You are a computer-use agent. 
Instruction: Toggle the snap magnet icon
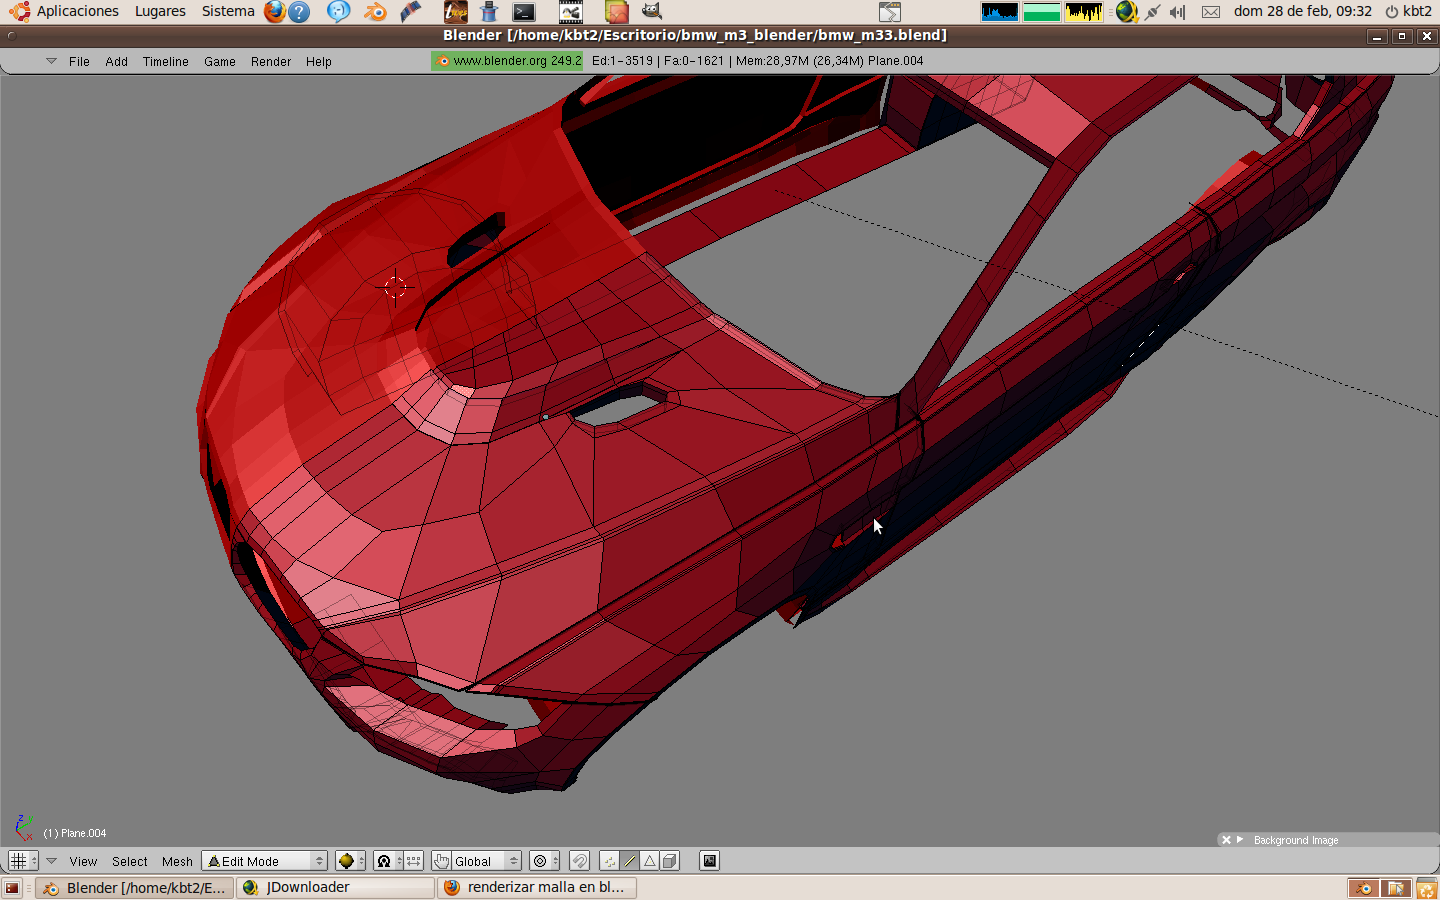click(579, 861)
